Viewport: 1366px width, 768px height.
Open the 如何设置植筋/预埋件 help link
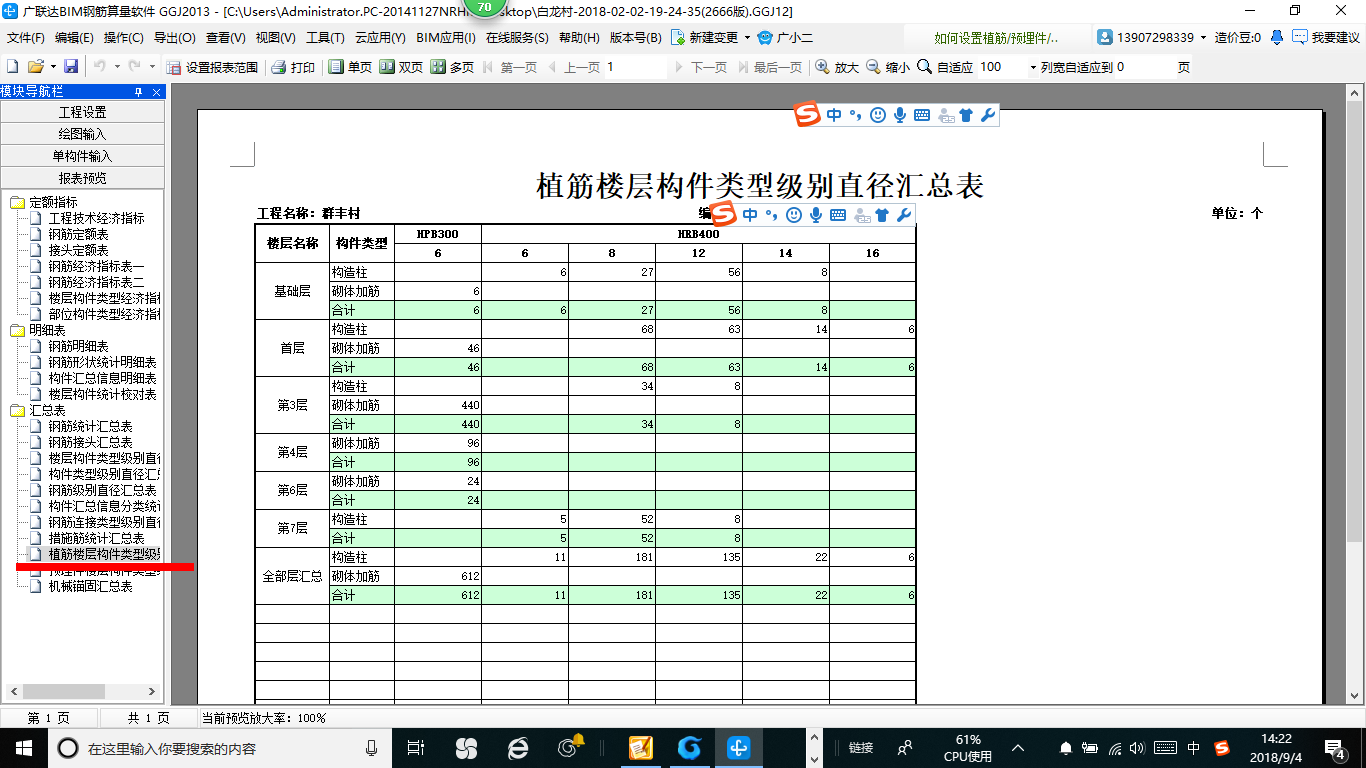[x=996, y=38]
